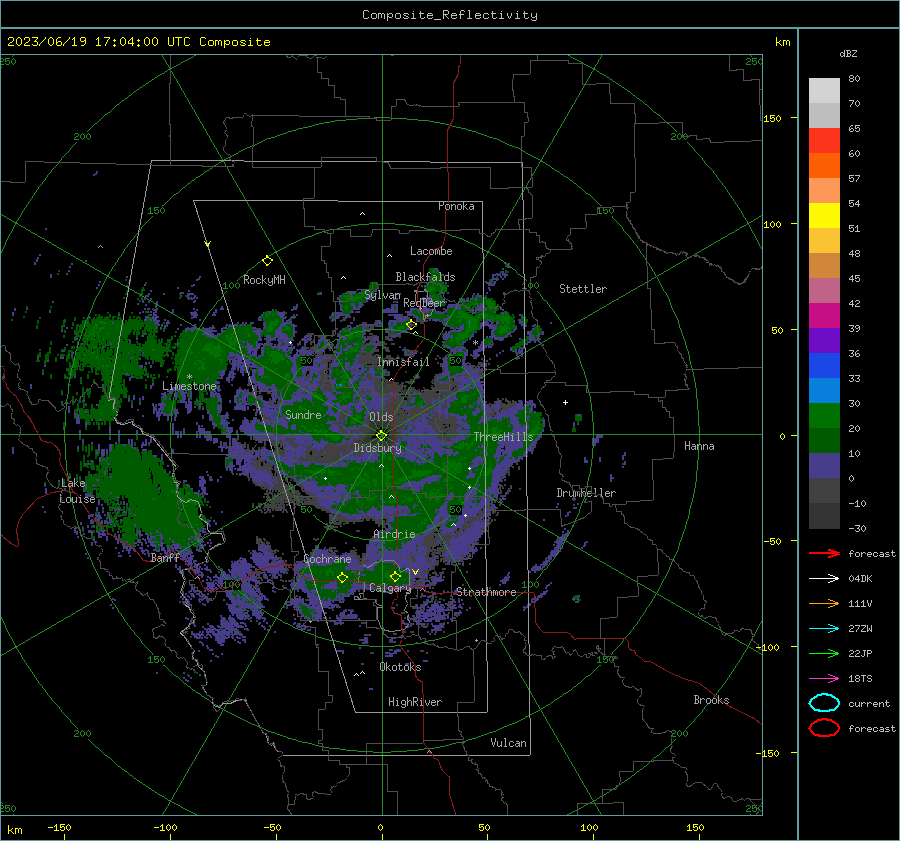Select the yellow diamond marker under RedDeer

coord(411,325)
